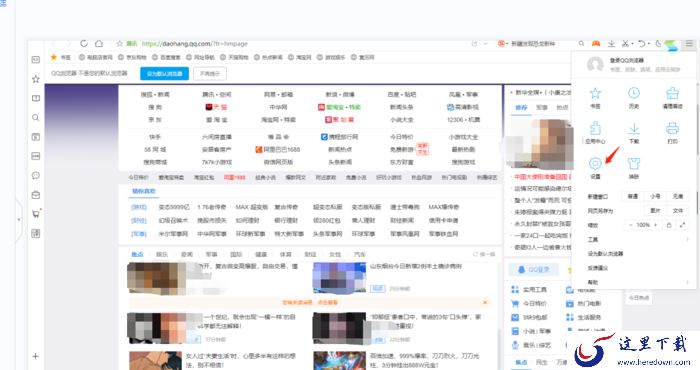Close the orange notice bar with X
The height and width of the screenshot is (370, 700).
485,303
